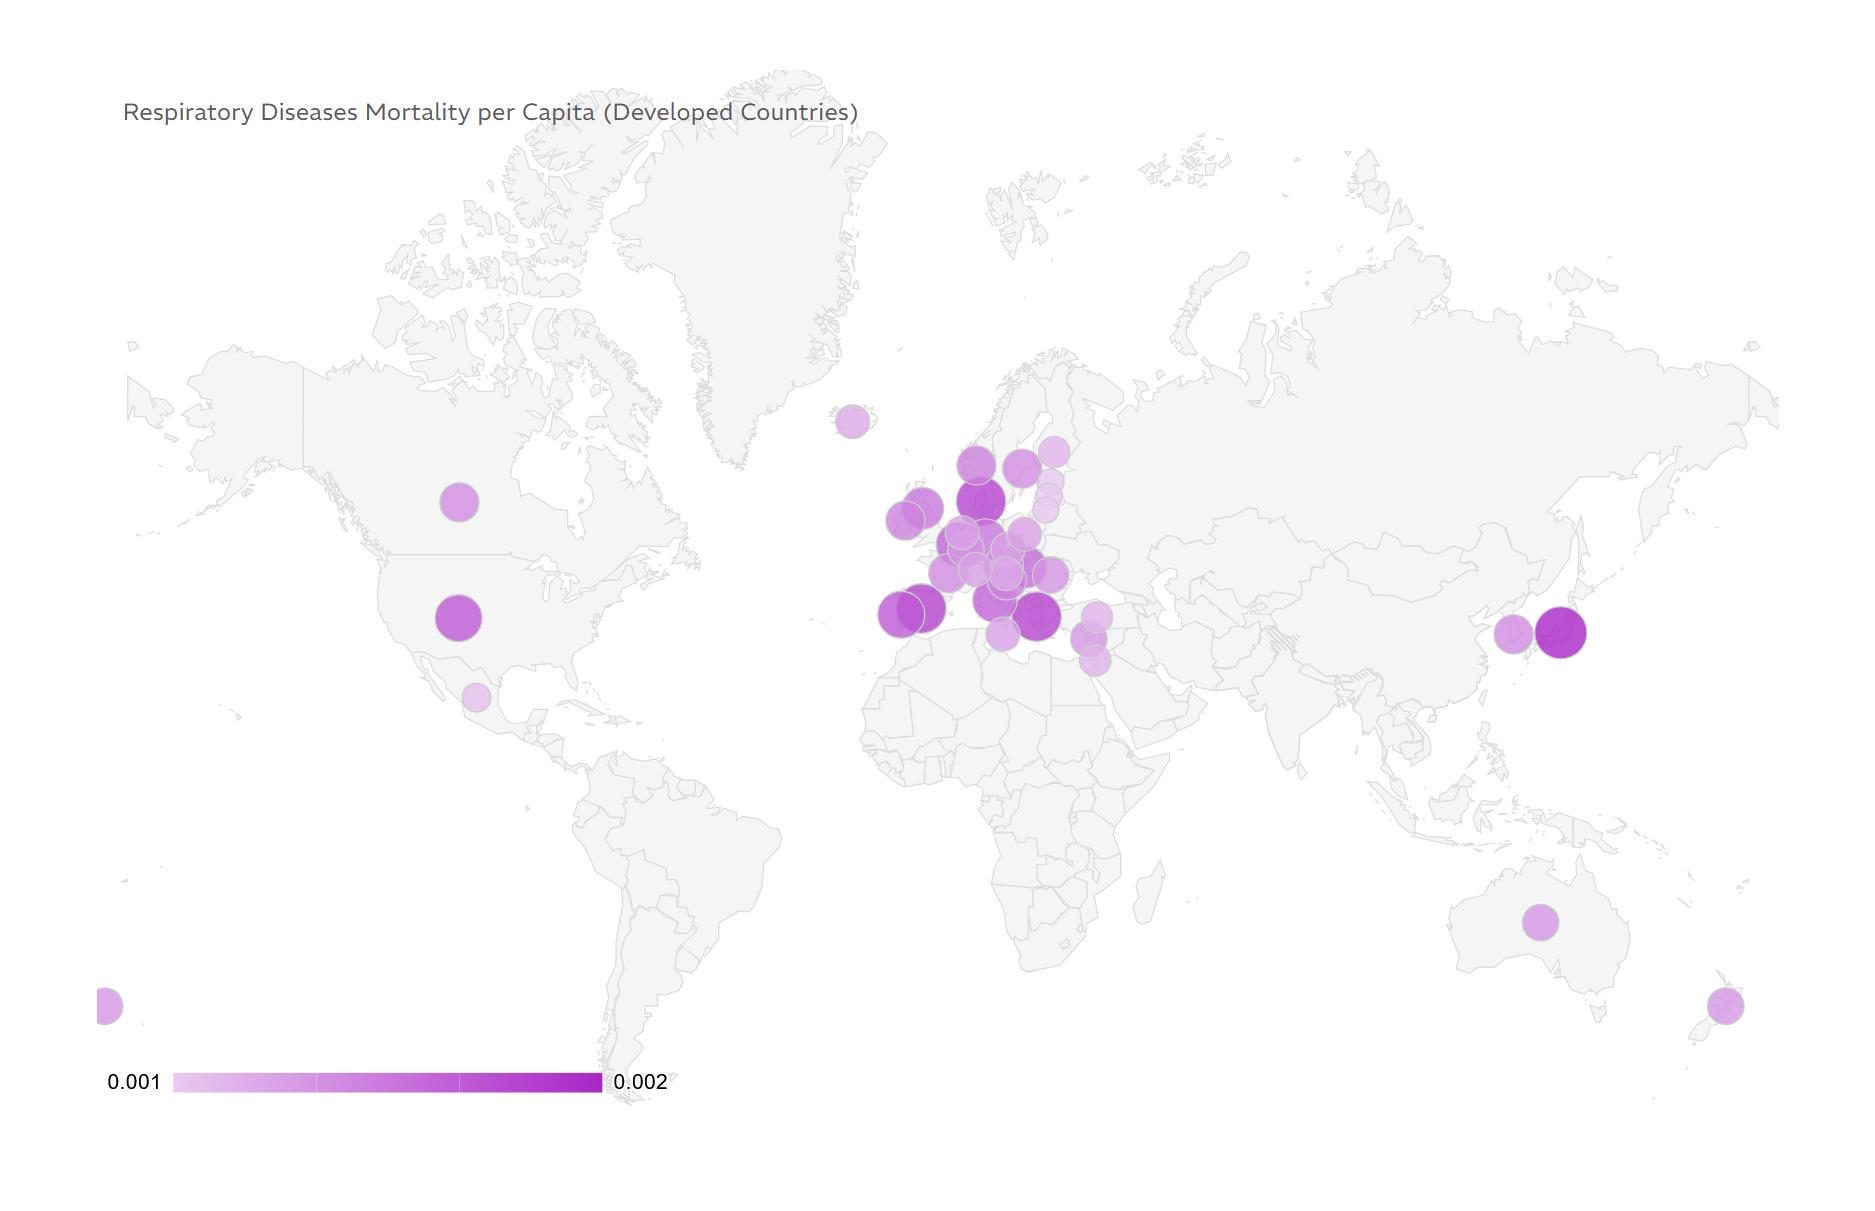
Task: Click the 0.002 legend maximum label
Action: [x=640, y=1082]
